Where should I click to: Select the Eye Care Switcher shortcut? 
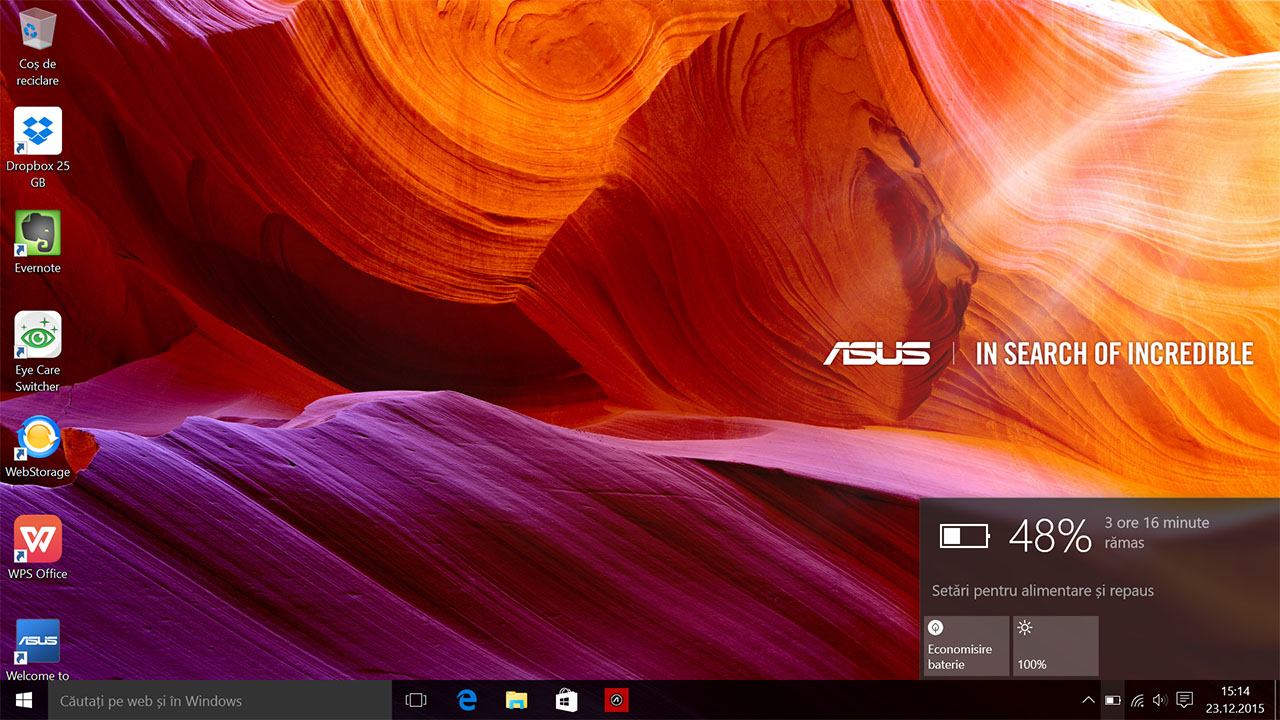pos(38,352)
